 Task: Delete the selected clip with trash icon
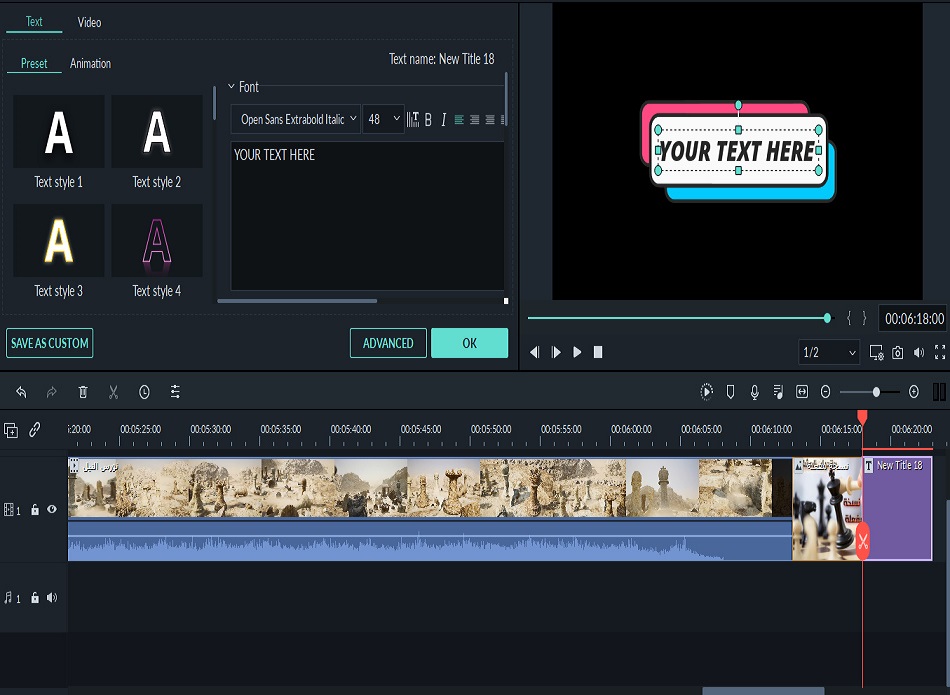click(x=83, y=393)
